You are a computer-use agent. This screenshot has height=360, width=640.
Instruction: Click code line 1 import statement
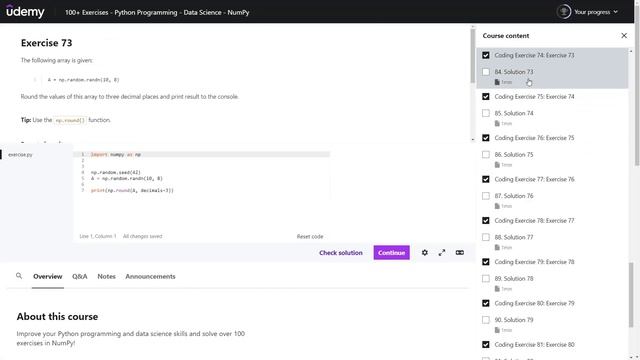click(116, 155)
